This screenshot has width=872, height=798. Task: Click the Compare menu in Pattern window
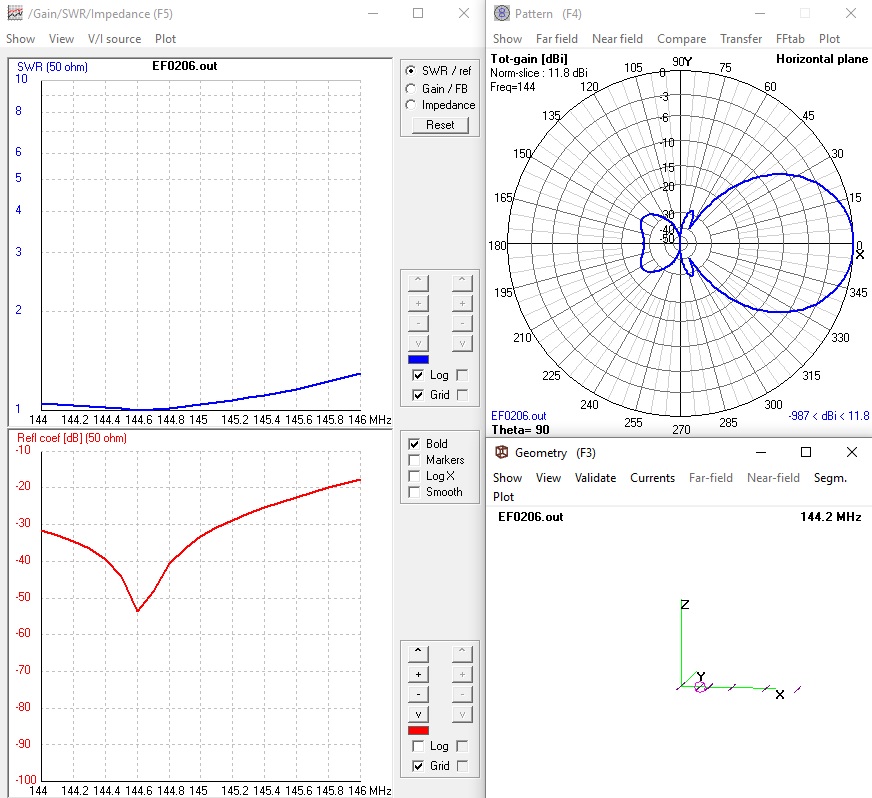681,39
